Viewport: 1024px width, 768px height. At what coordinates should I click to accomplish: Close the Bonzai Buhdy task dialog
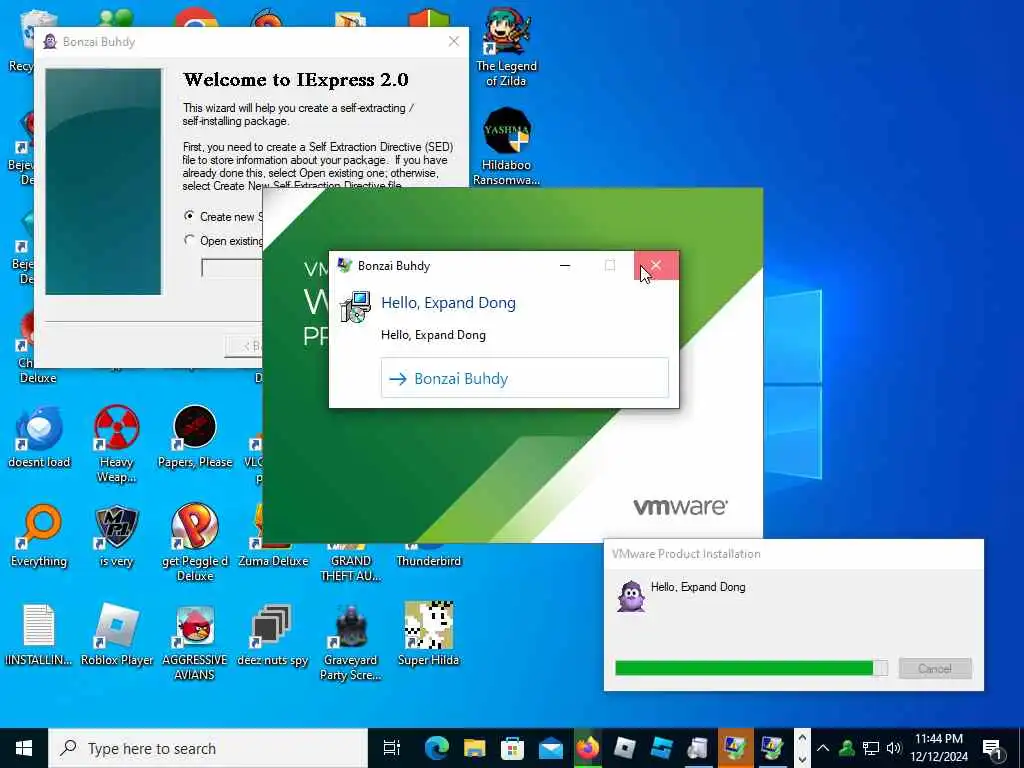click(656, 265)
